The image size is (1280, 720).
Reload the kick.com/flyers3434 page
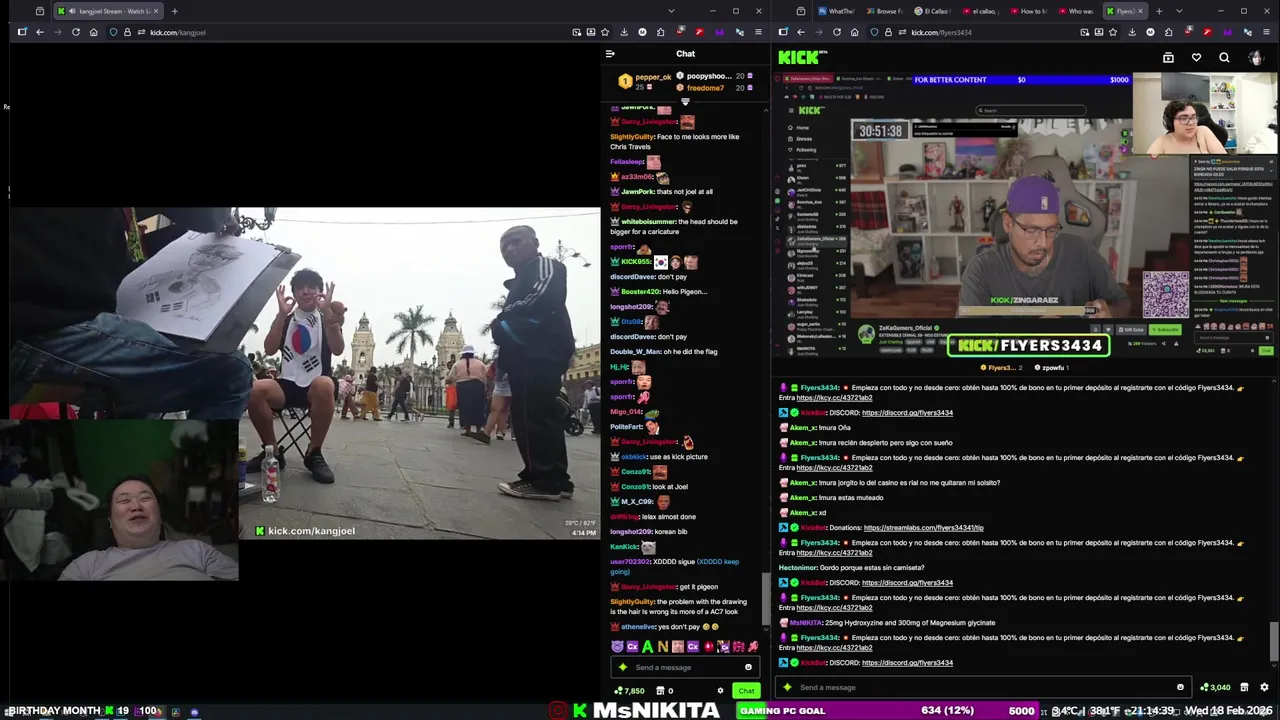(837, 32)
